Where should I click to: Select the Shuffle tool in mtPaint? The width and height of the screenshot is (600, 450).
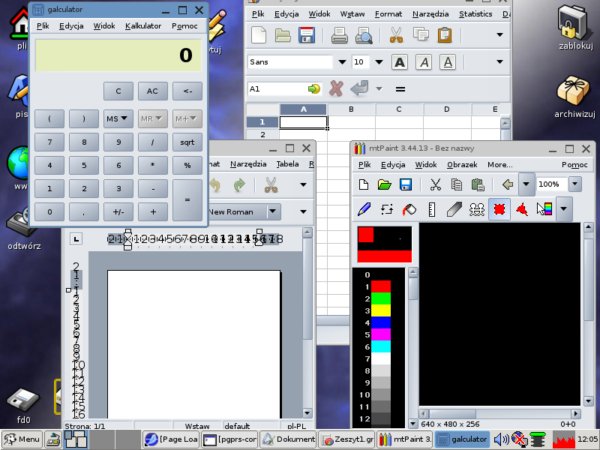(386, 209)
